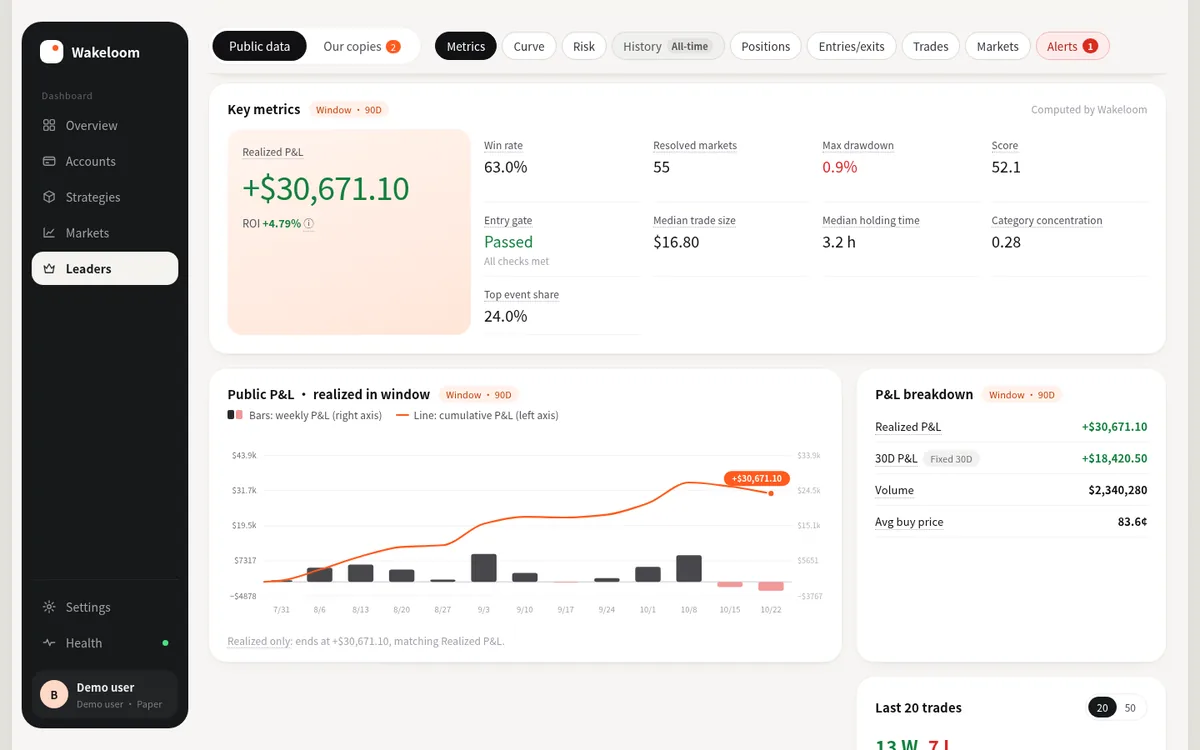Click Key metrics Window 90D badge
1200x750 pixels.
349,110
